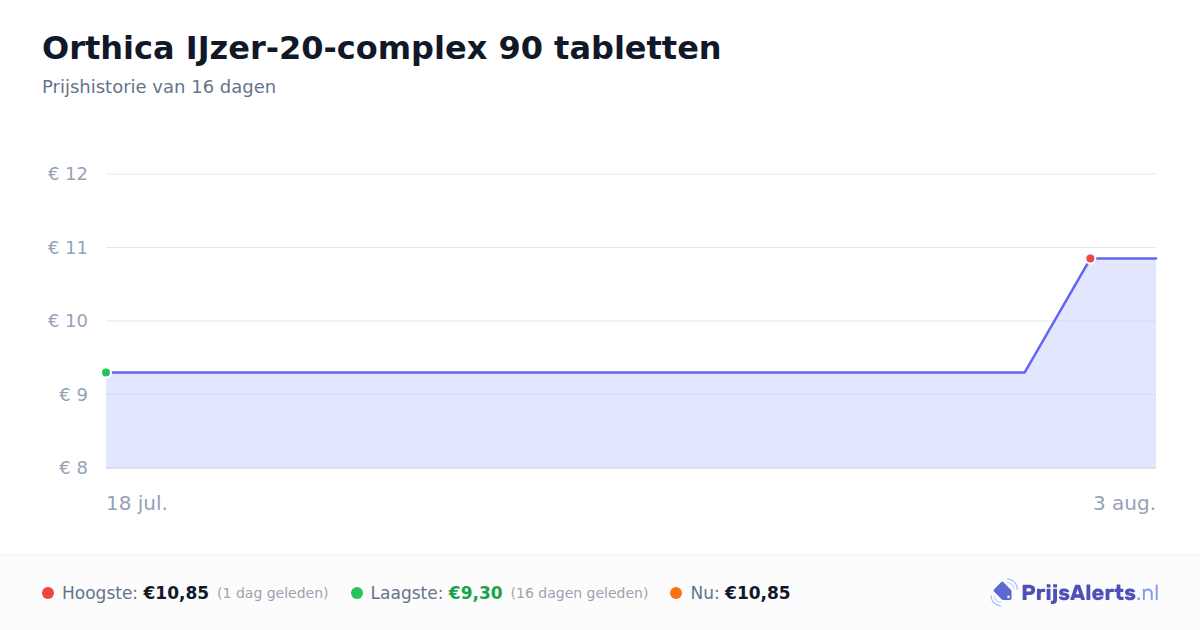Click the 'Prijshistorie van 16 dagen' subtitle
1200x630 pixels.
click(159, 87)
